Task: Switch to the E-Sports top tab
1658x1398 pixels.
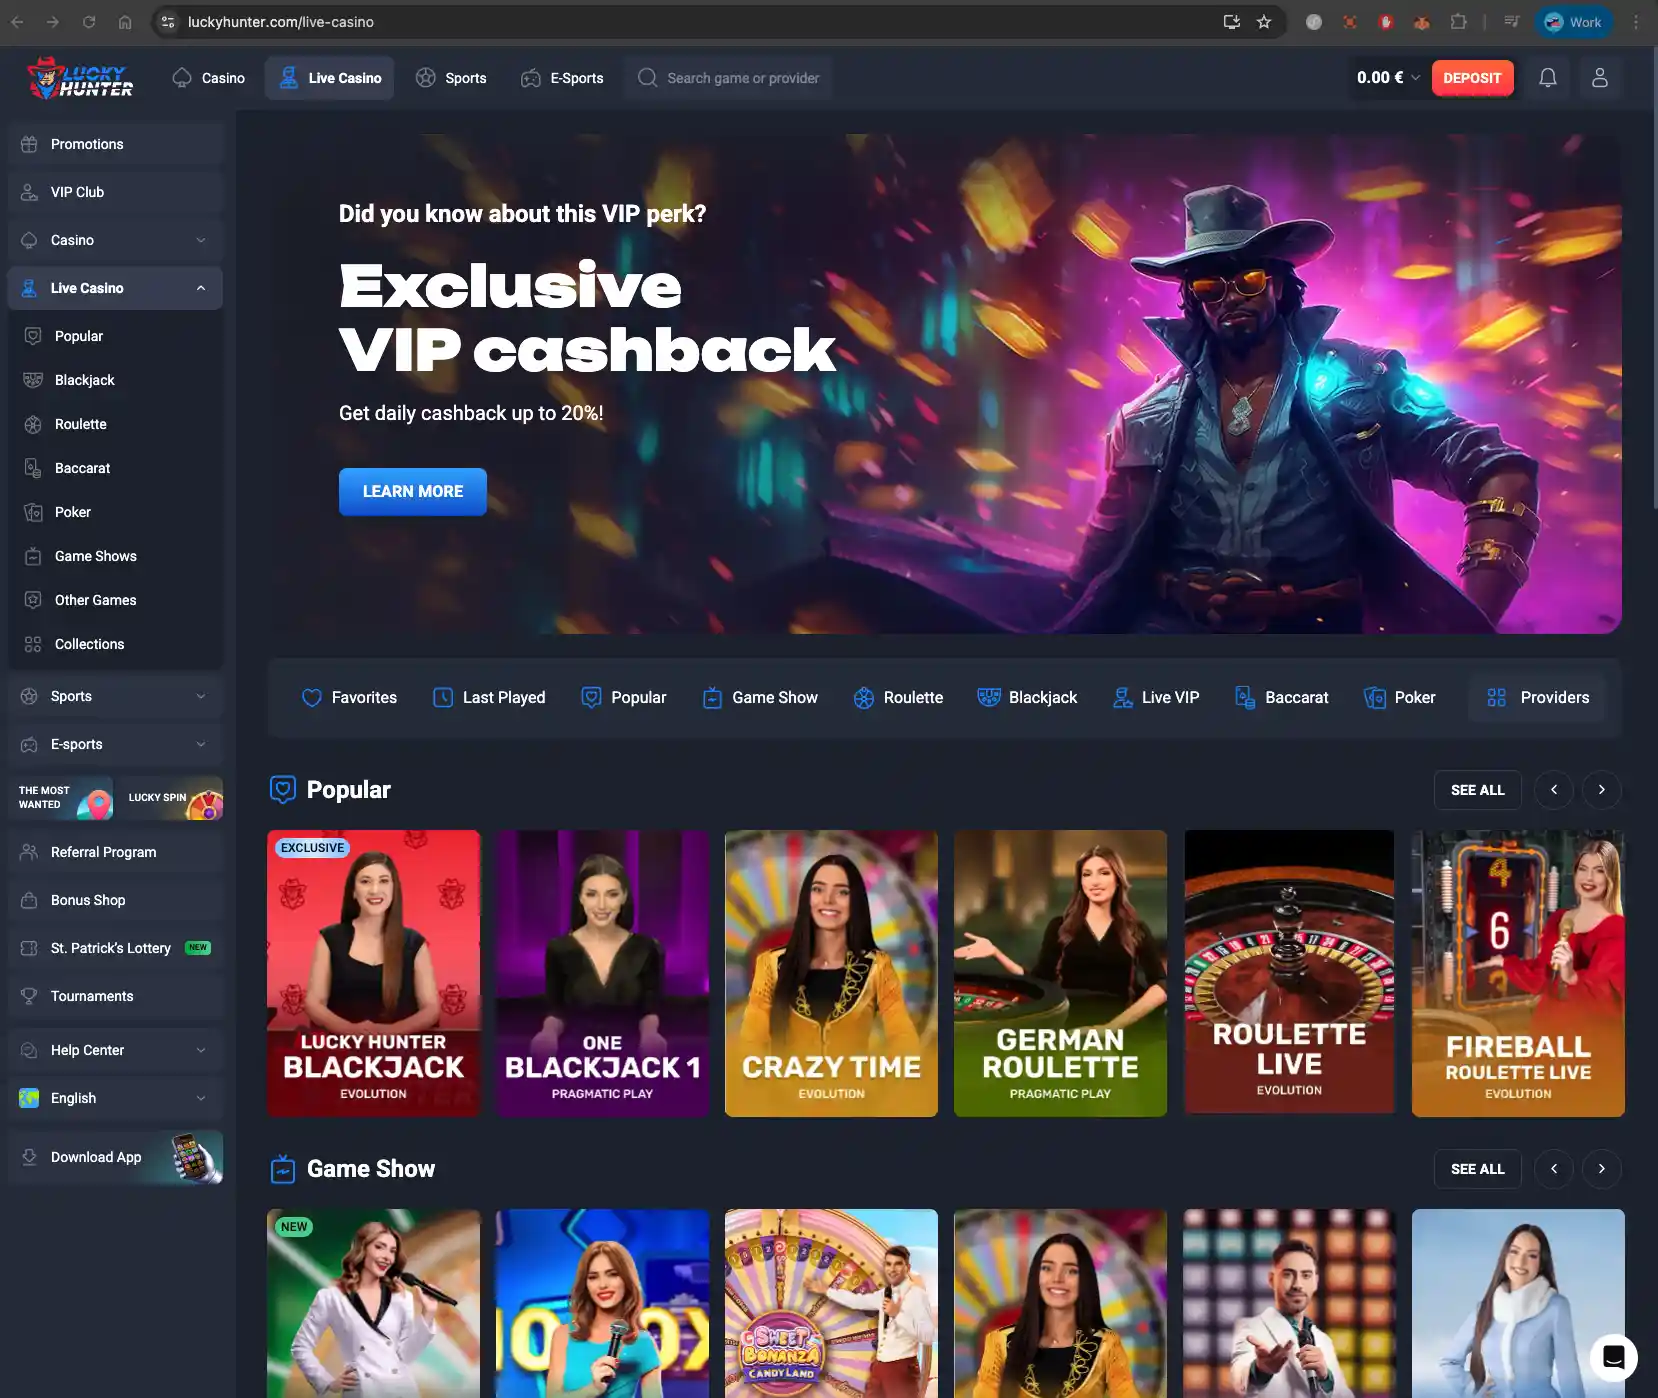Action: pyautogui.click(x=562, y=78)
